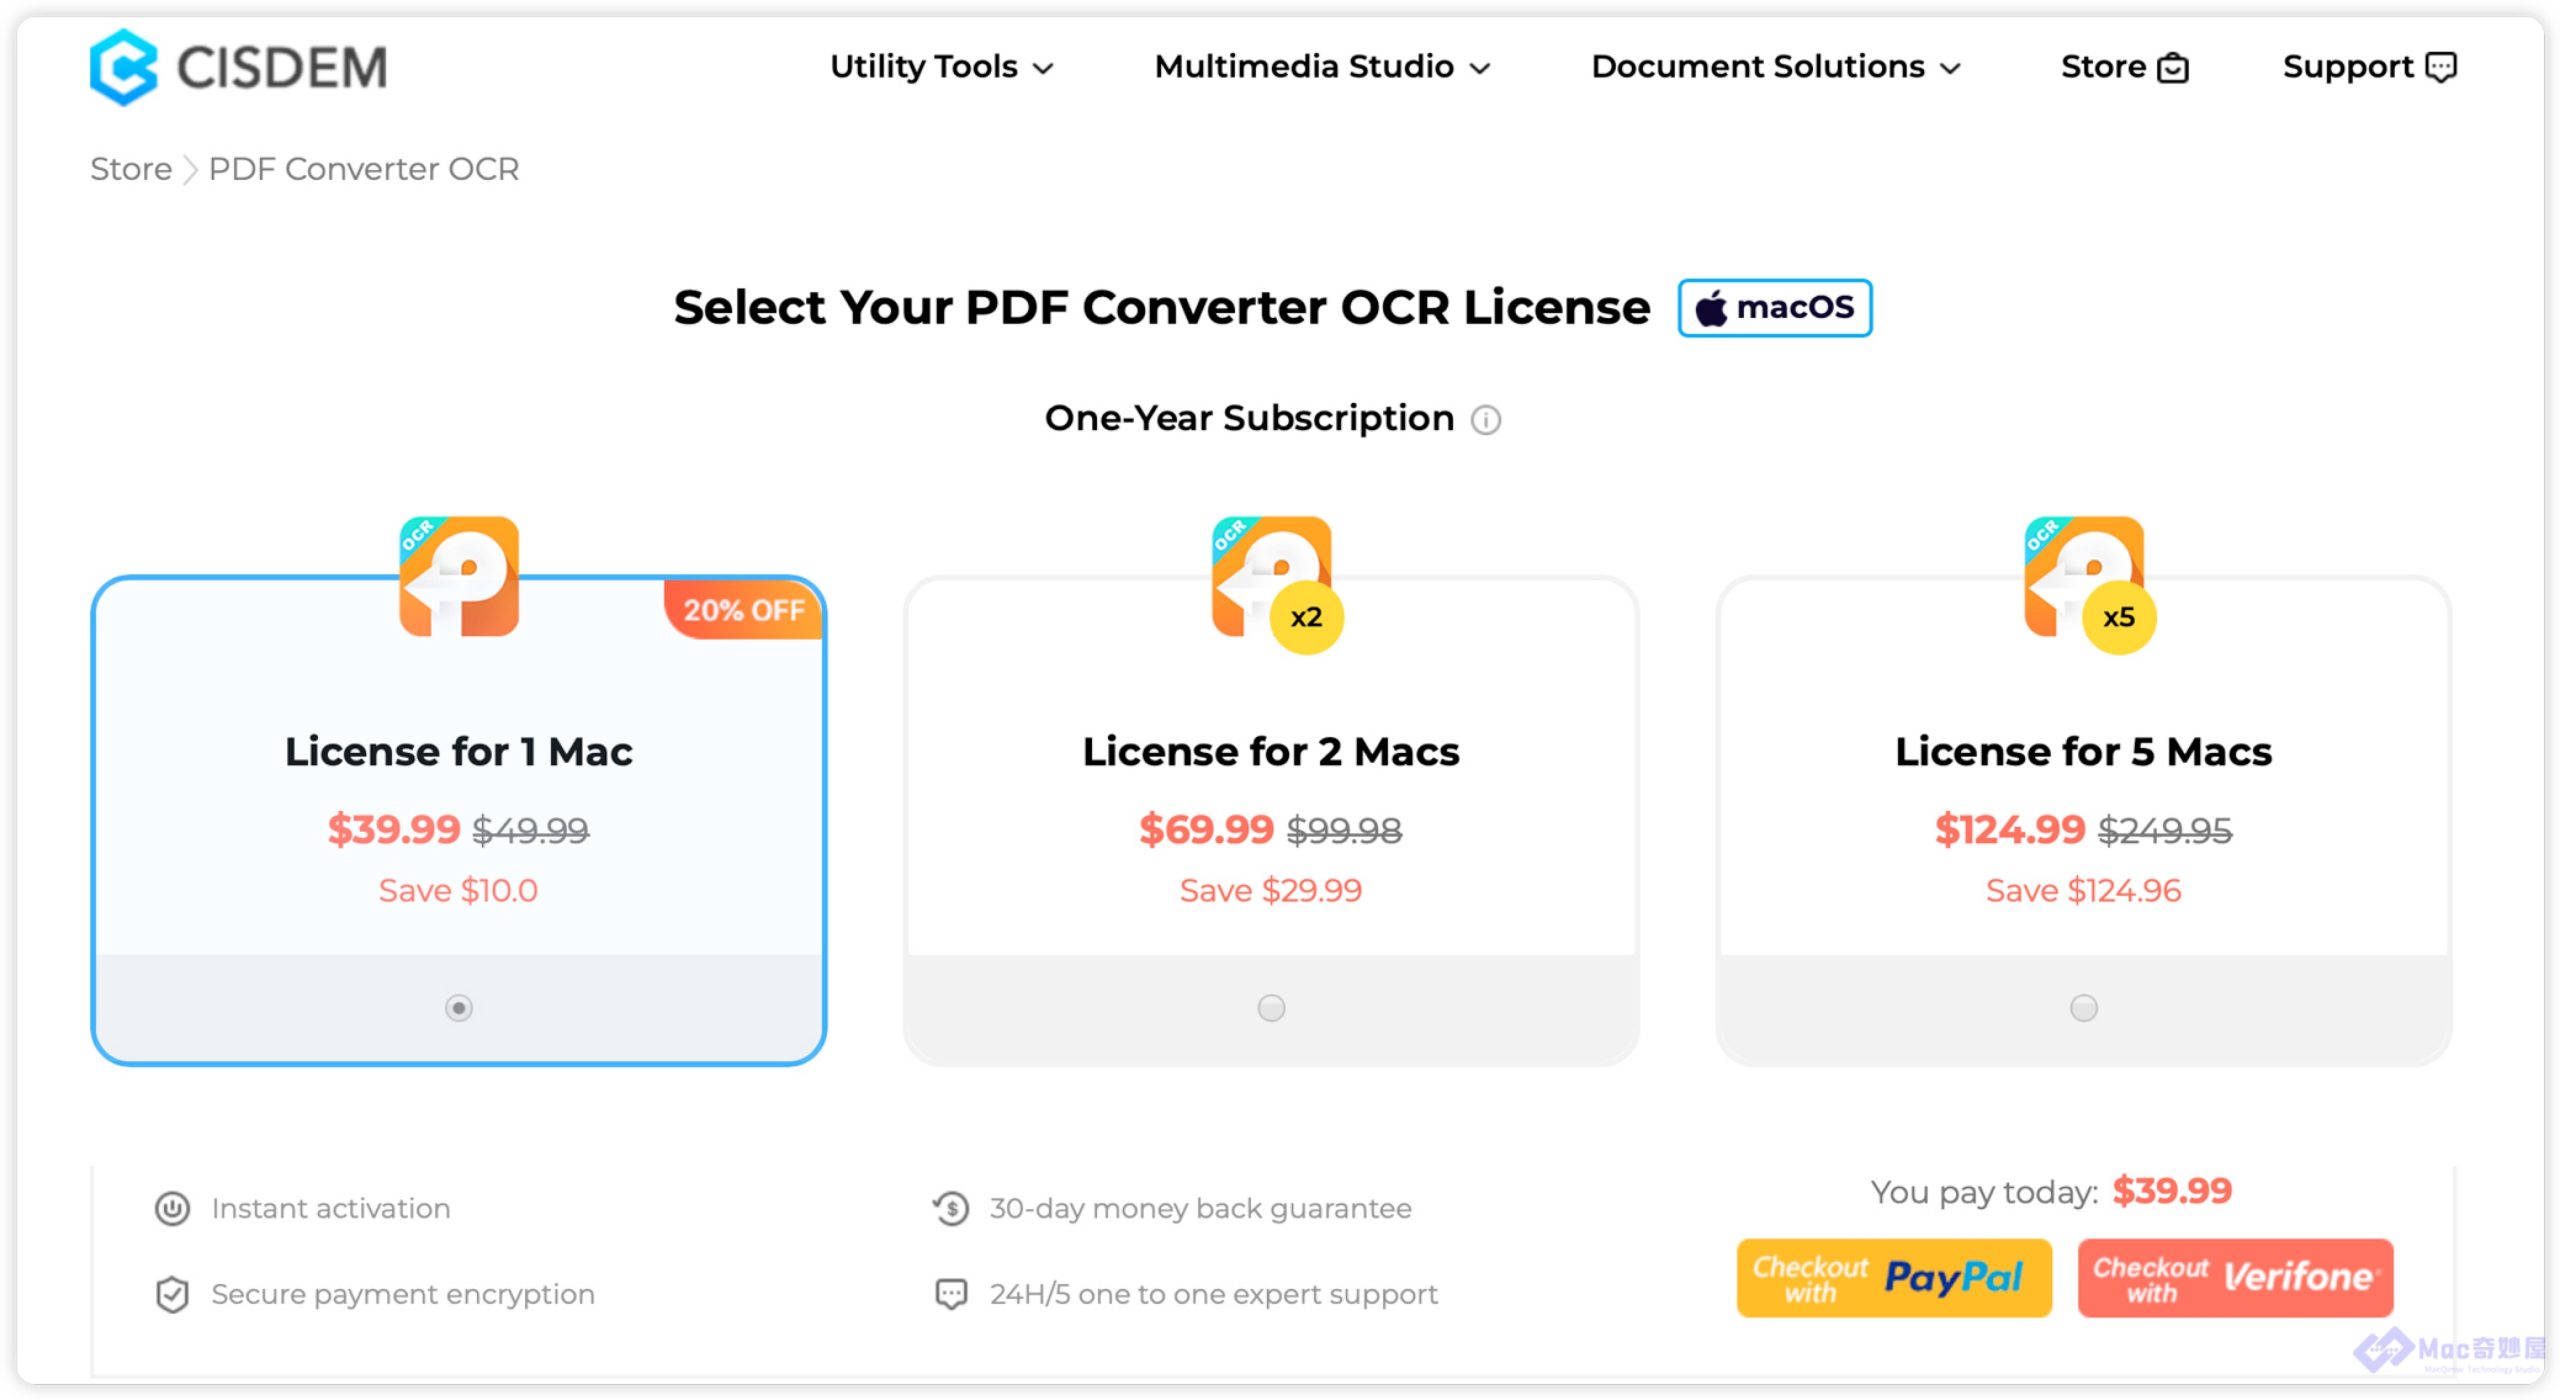Viewport: 2560px width, 1400px height.
Task: Expand the Document Solutions dropdown arrow
Action: click(1950, 68)
